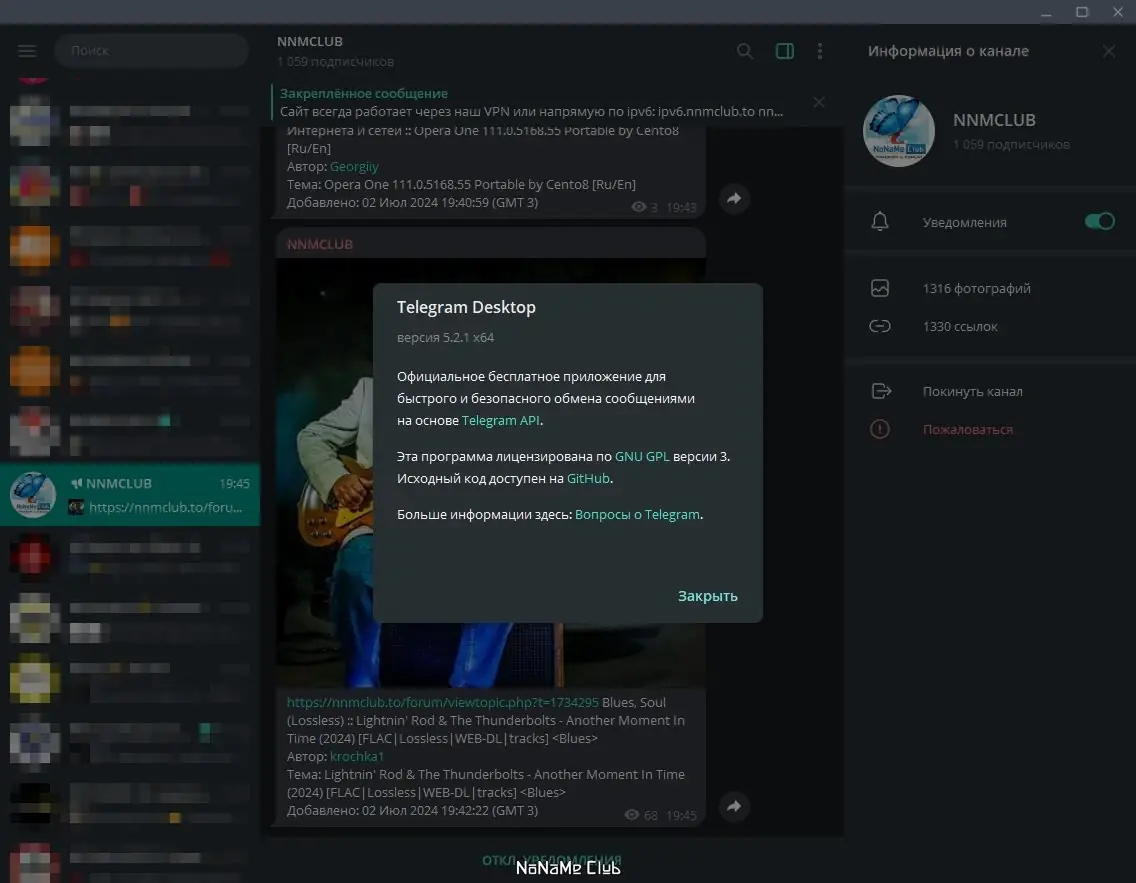Click the report exclamation icon
The image size is (1136, 883).
(x=880, y=430)
